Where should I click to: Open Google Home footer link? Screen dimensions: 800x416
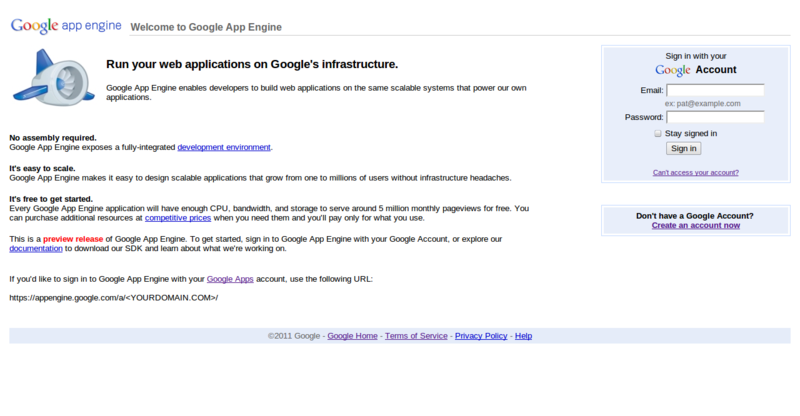coord(352,336)
